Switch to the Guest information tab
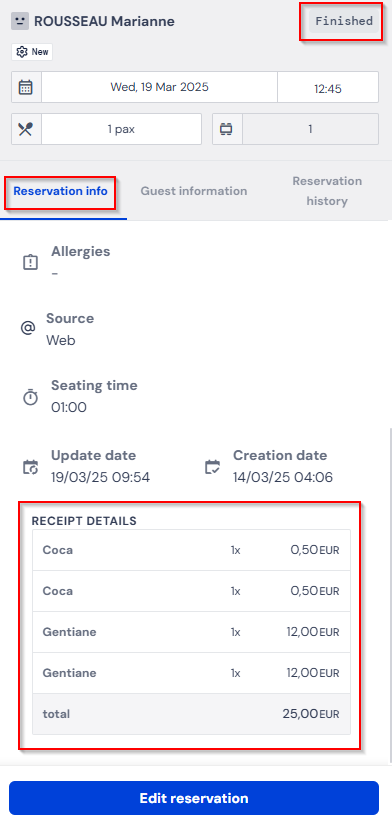The height and width of the screenshot is (824, 392). (x=194, y=191)
